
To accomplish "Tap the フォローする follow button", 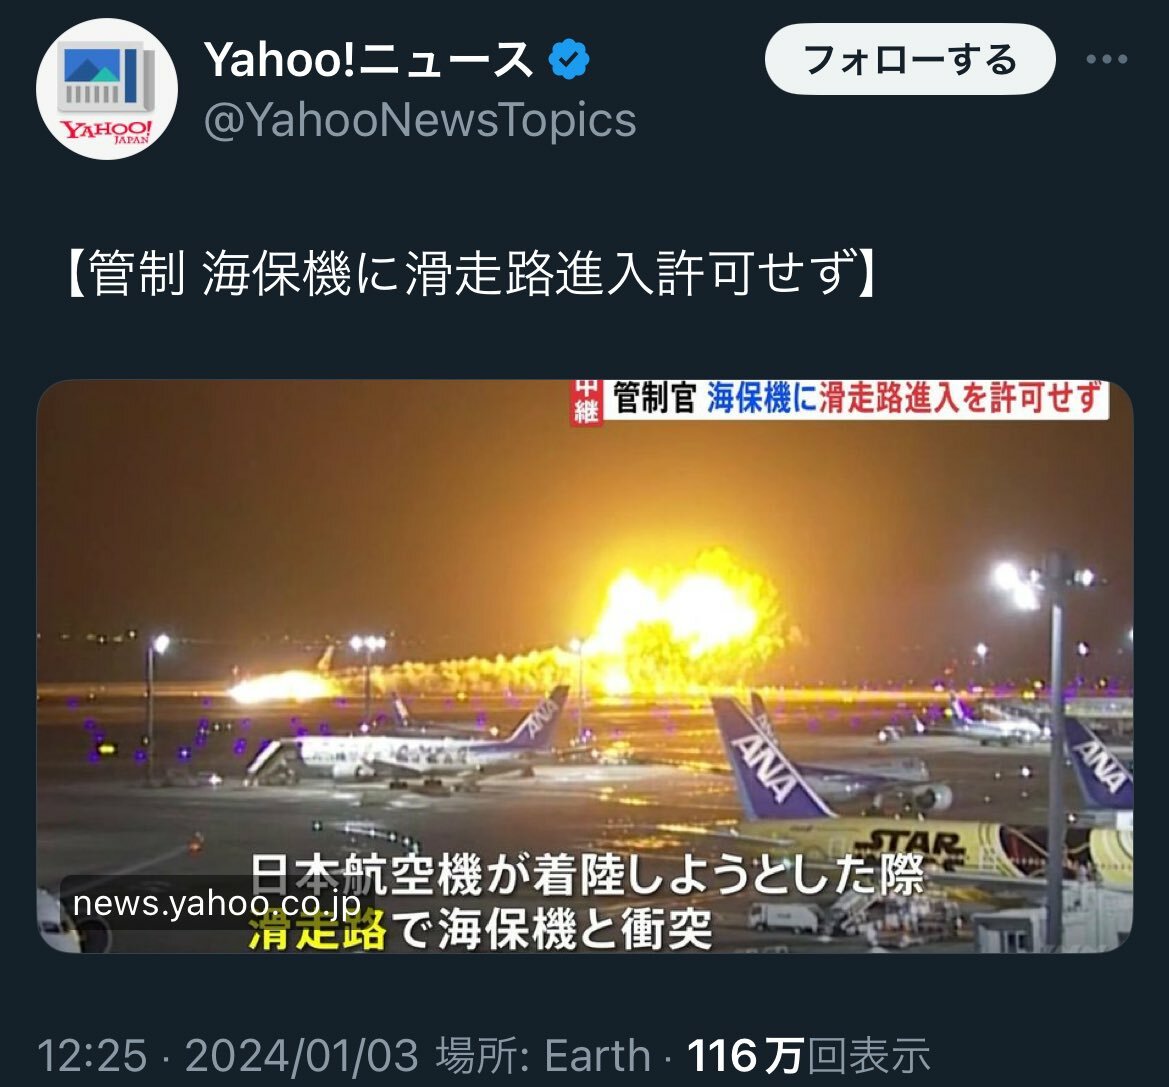I will 910,59.
